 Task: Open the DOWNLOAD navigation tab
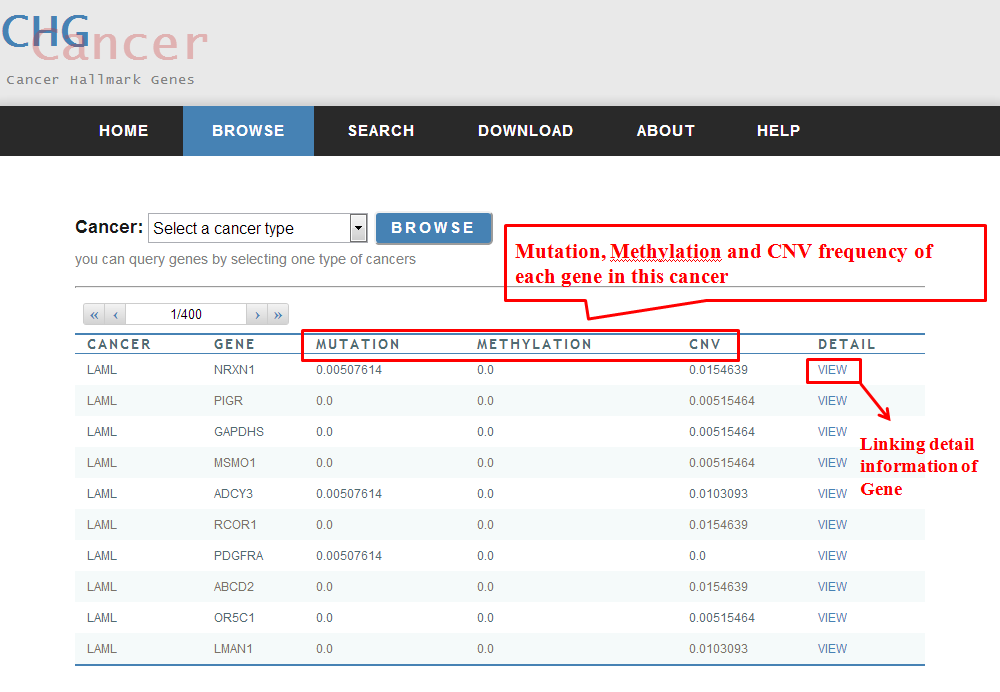[525, 131]
